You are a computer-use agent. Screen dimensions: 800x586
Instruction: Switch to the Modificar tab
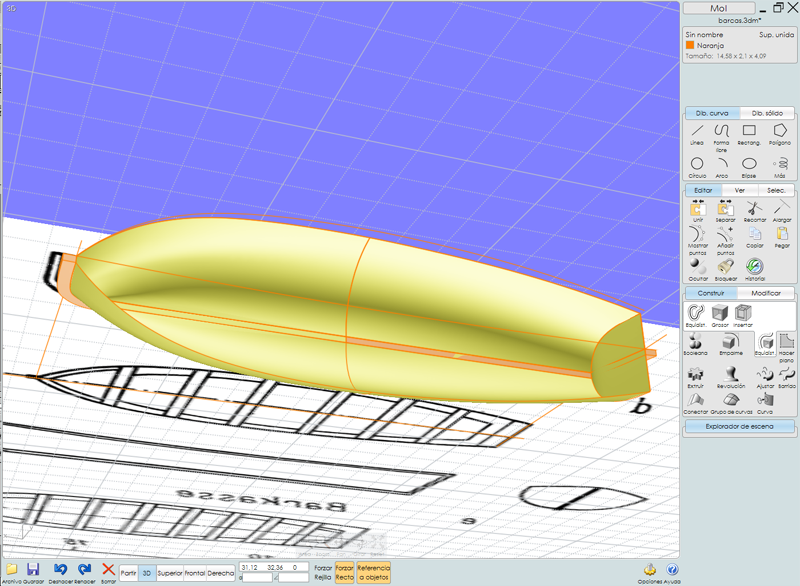766,293
